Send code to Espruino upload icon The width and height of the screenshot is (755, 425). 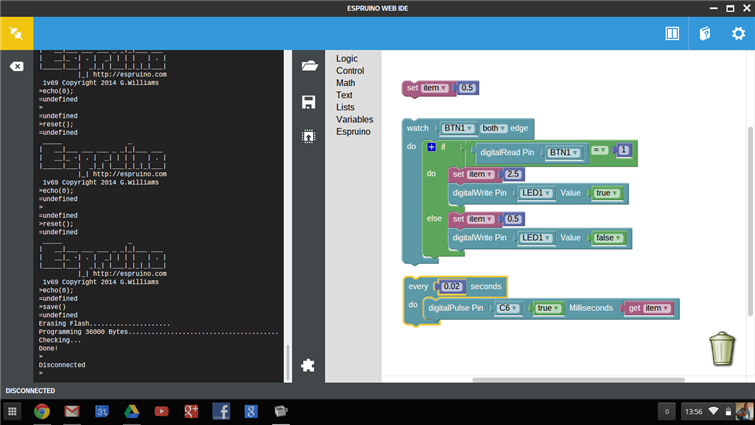(309, 137)
